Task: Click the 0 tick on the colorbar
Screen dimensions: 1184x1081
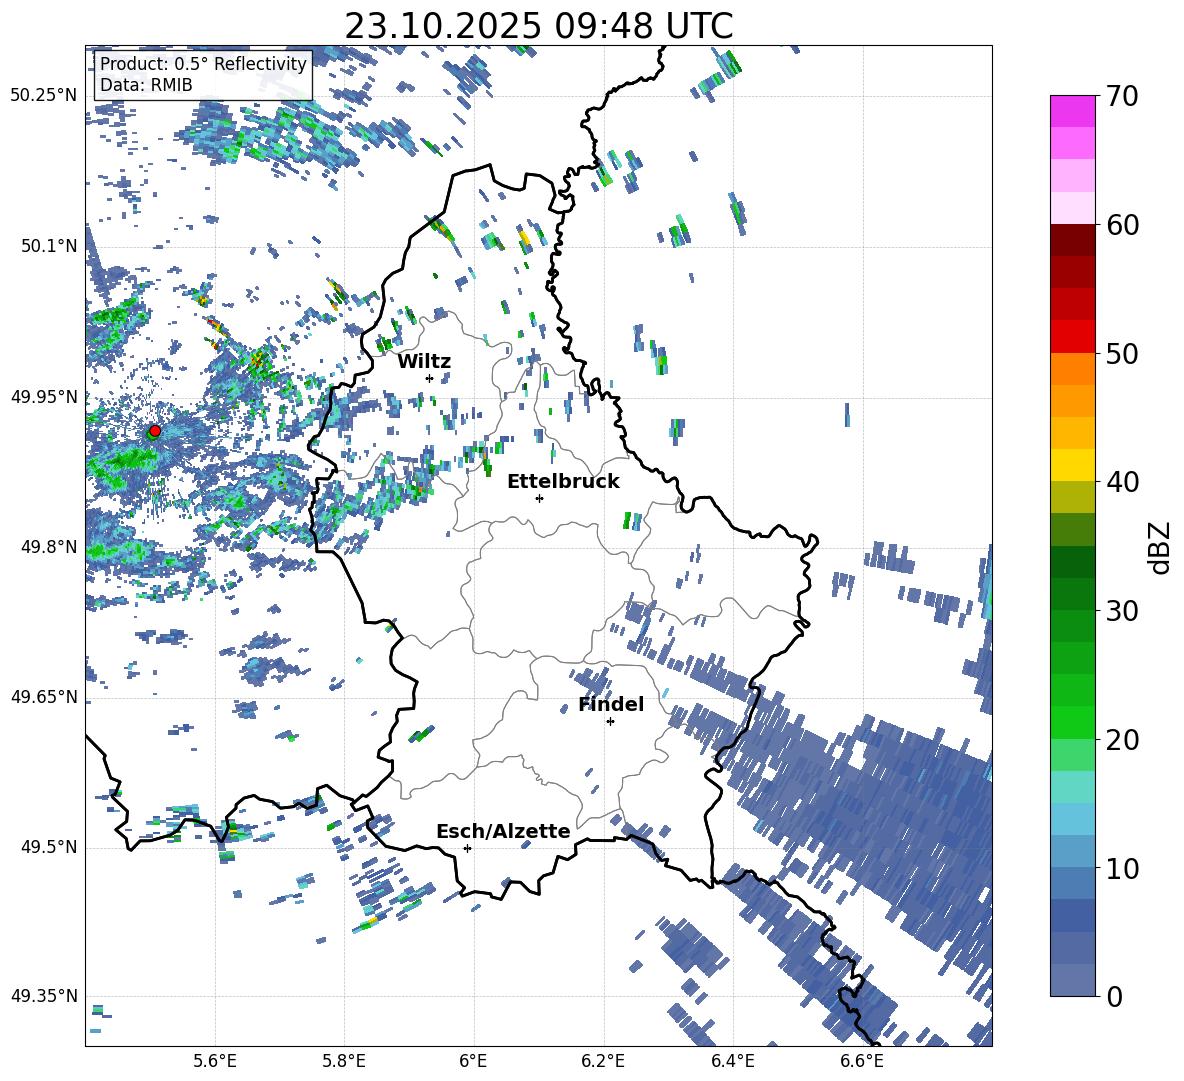Action: (1114, 996)
